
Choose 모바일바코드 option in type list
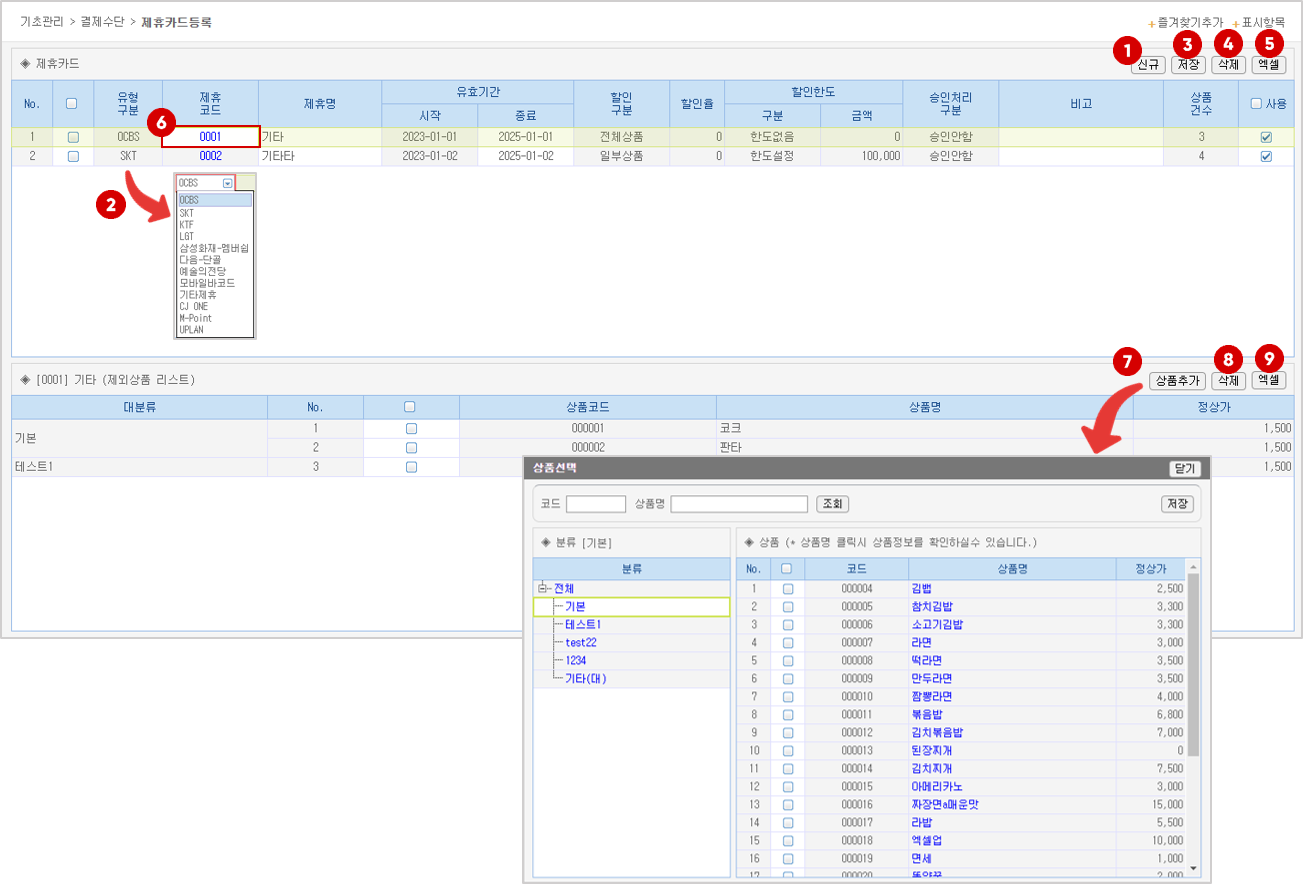click(x=207, y=283)
